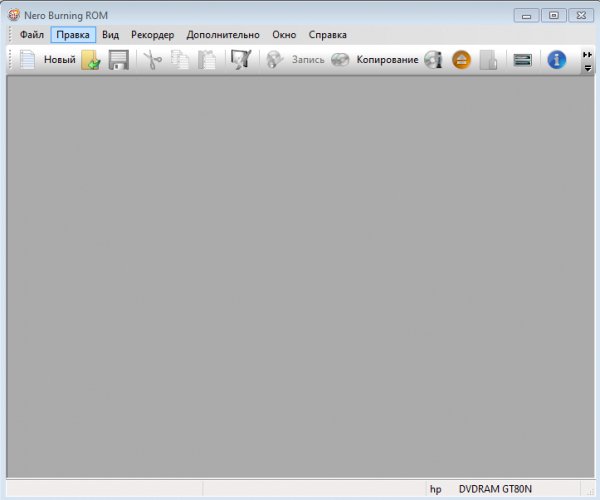
Task: Click the Copy documents icon
Action: [180, 60]
